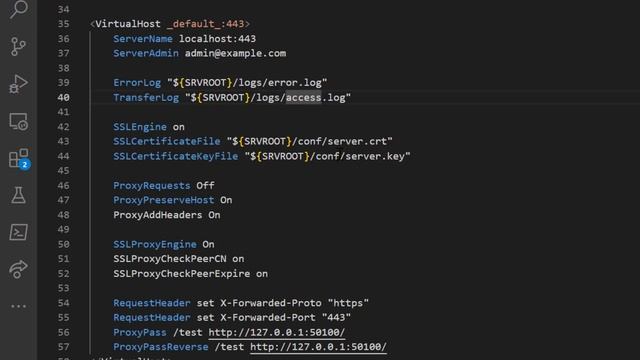640x360 pixels.
Task: Click the "SSLEngine" directive
Action: point(140,127)
